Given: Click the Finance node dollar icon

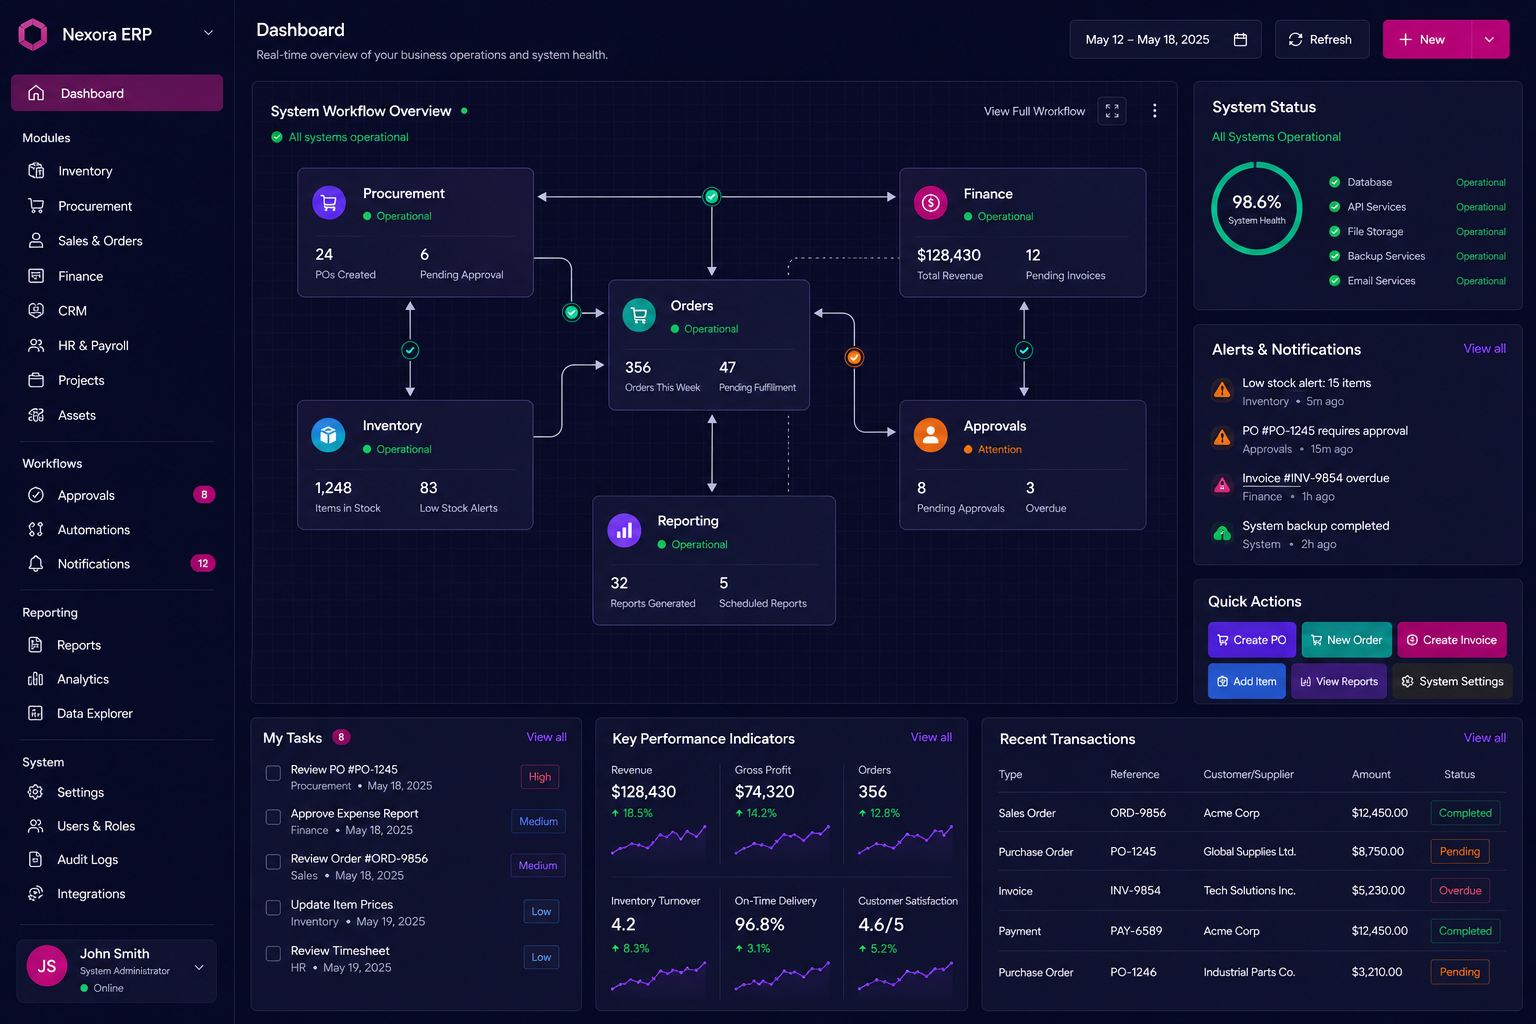Looking at the screenshot, I should pyautogui.click(x=931, y=203).
